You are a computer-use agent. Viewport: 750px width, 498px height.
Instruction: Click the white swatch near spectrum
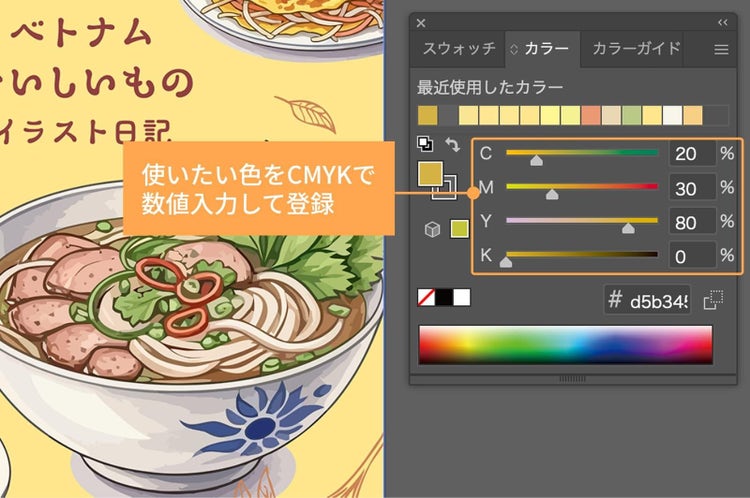[462, 297]
